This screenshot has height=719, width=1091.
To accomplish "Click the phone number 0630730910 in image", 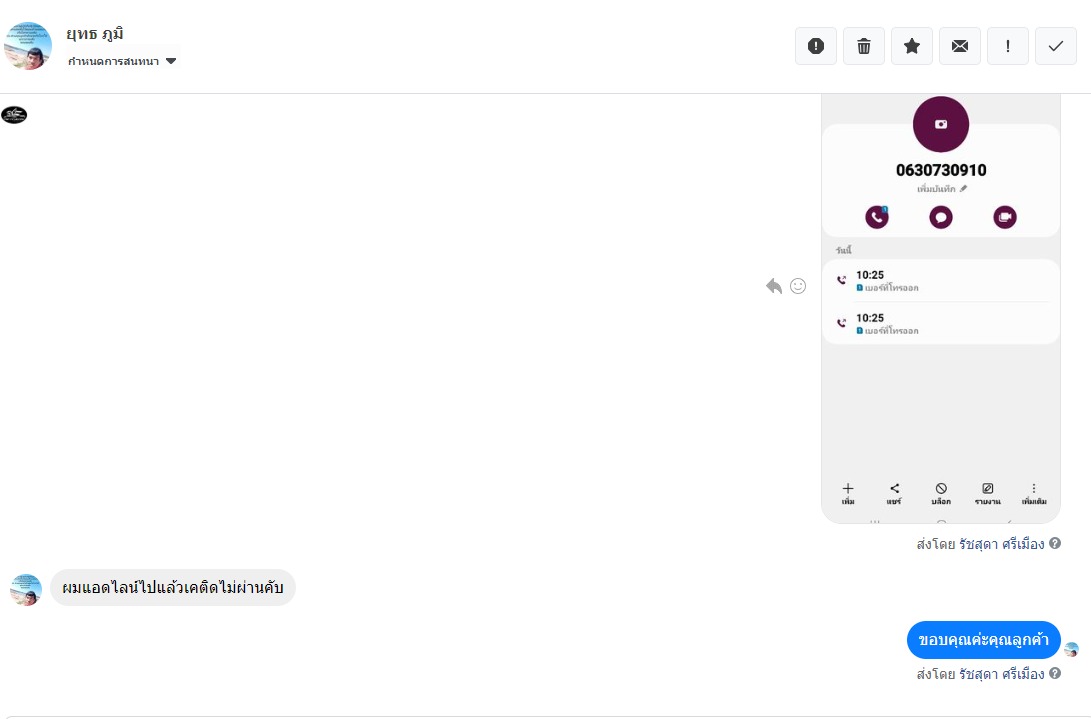I will [941, 170].
